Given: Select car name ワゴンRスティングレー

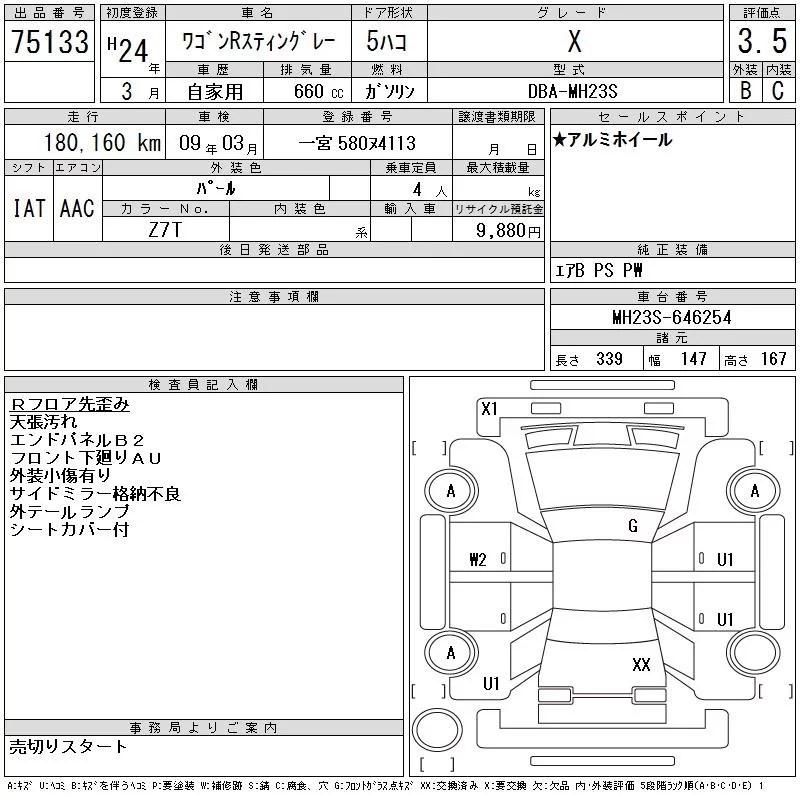Looking at the screenshot, I should pyautogui.click(x=259, y=41).
